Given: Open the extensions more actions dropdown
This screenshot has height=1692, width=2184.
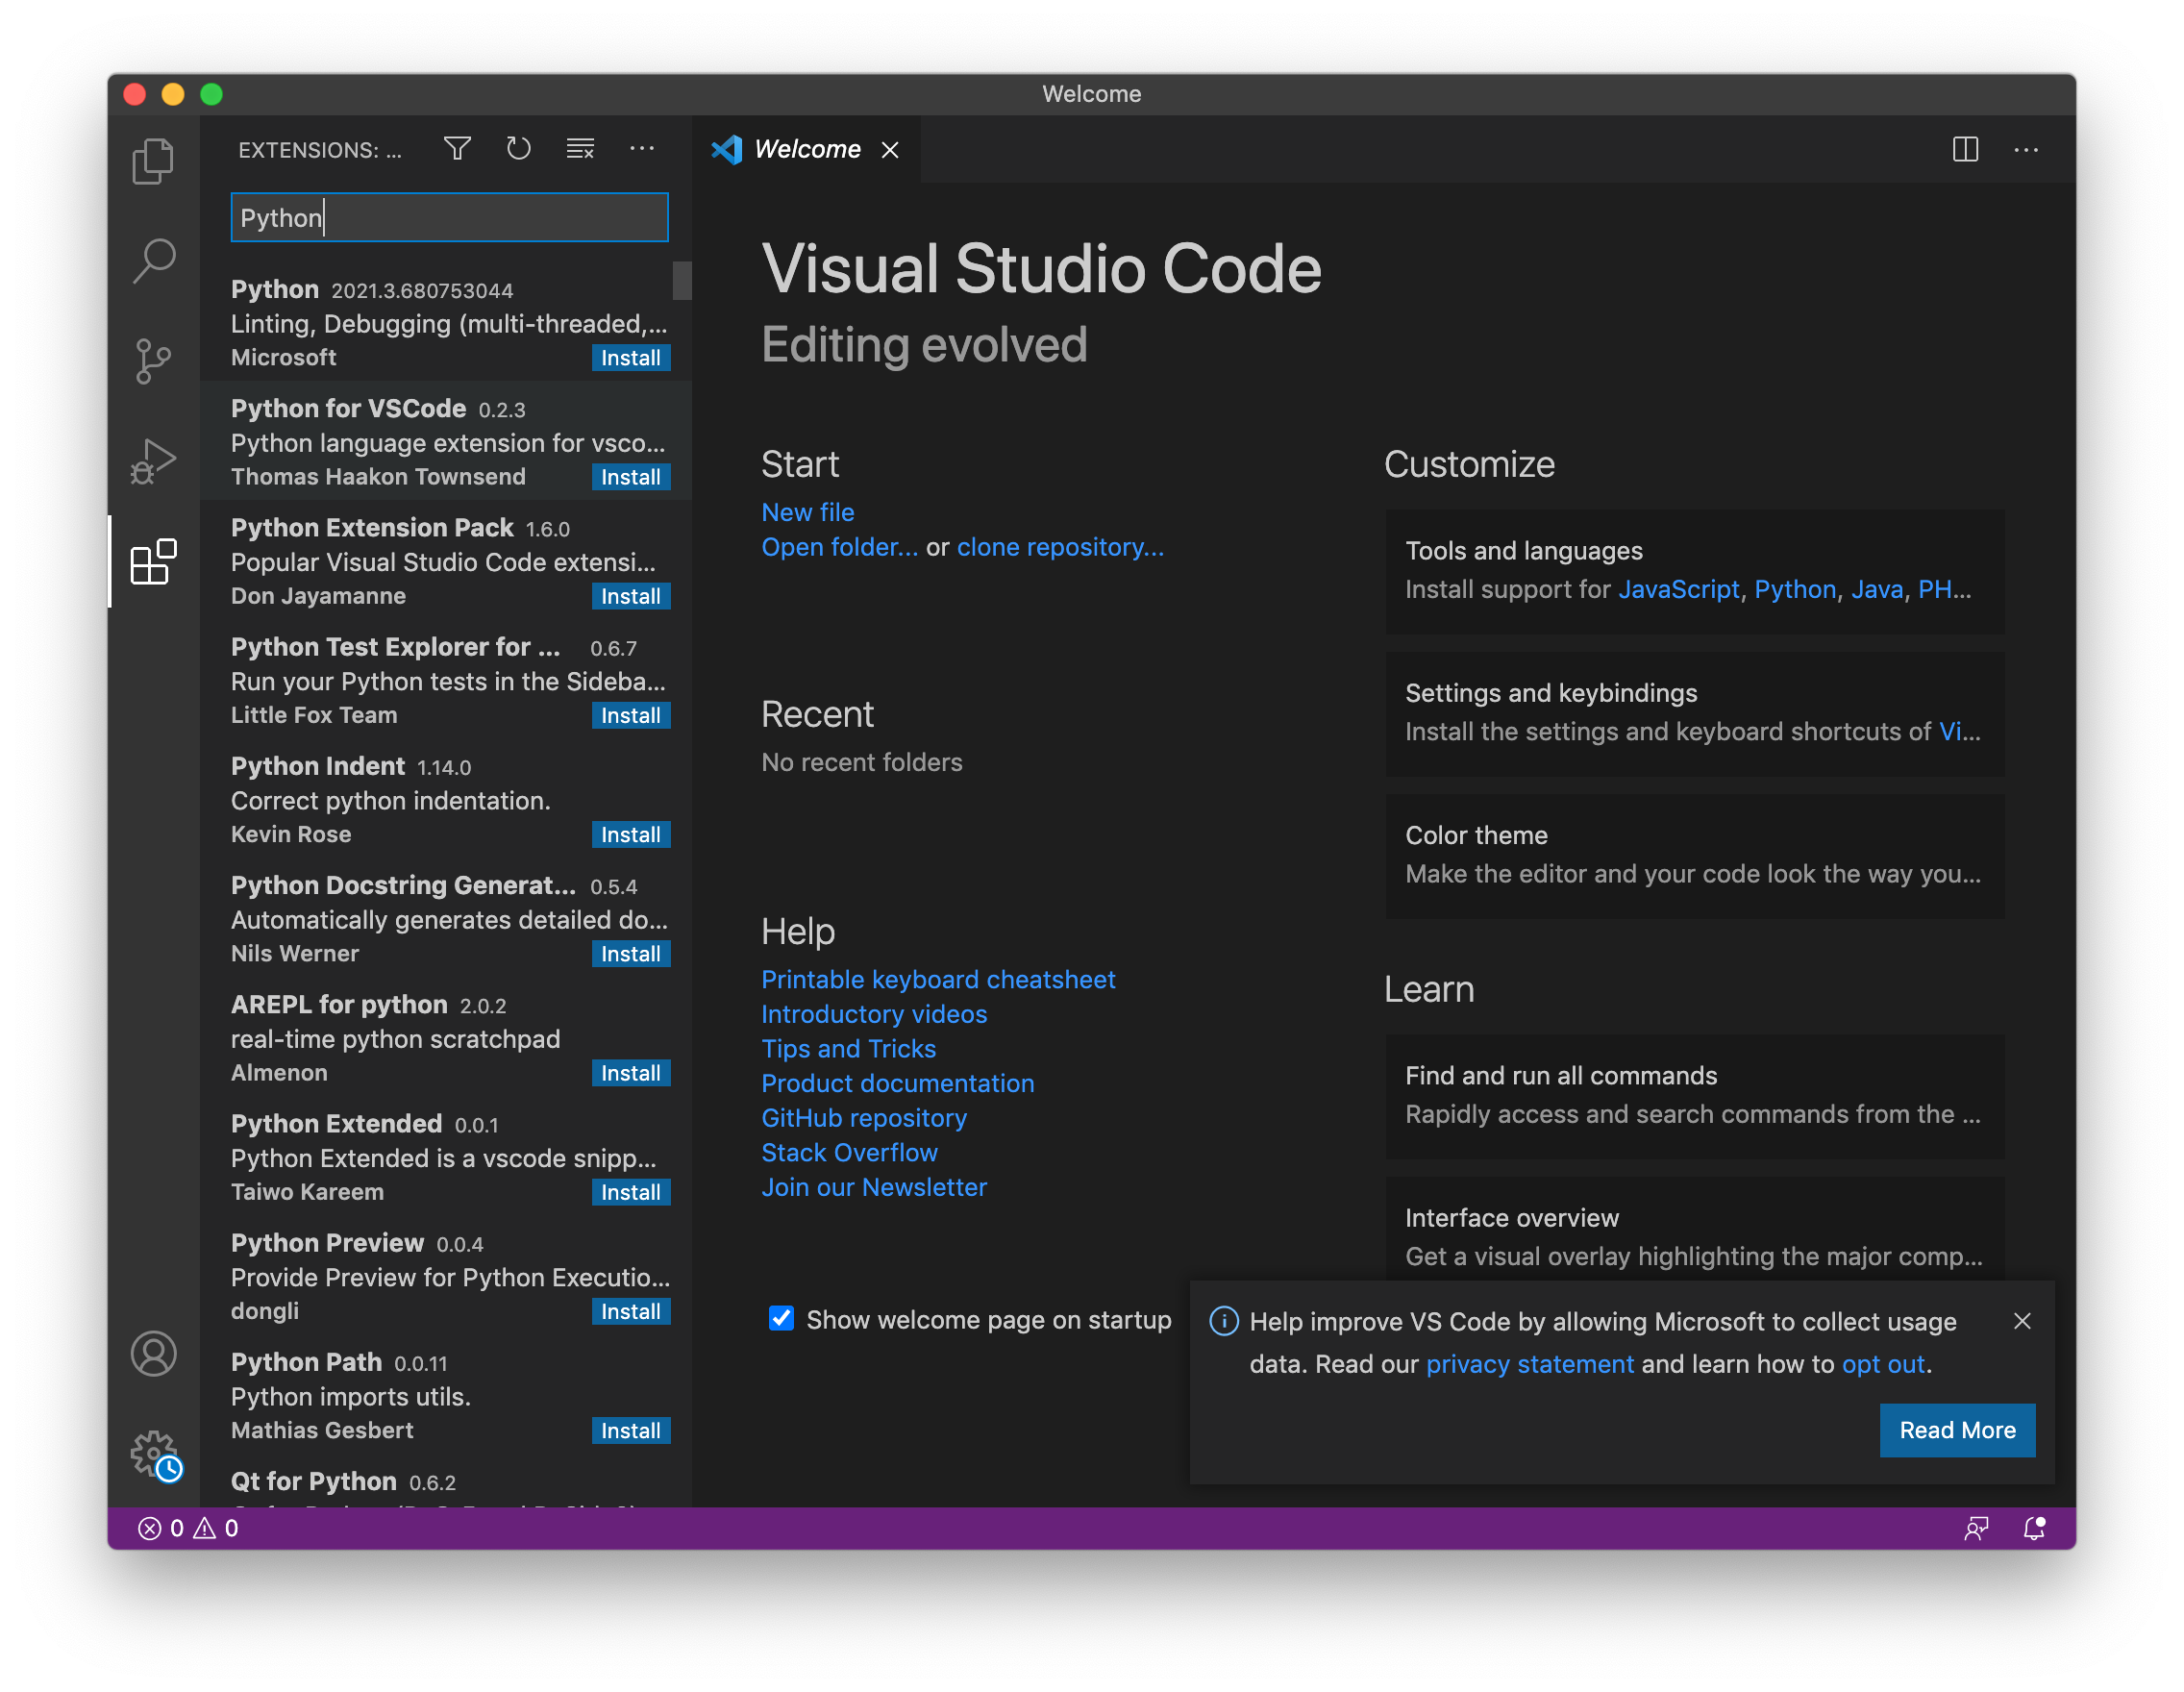Looking at the screenshot, I should (x=643, y=149).
